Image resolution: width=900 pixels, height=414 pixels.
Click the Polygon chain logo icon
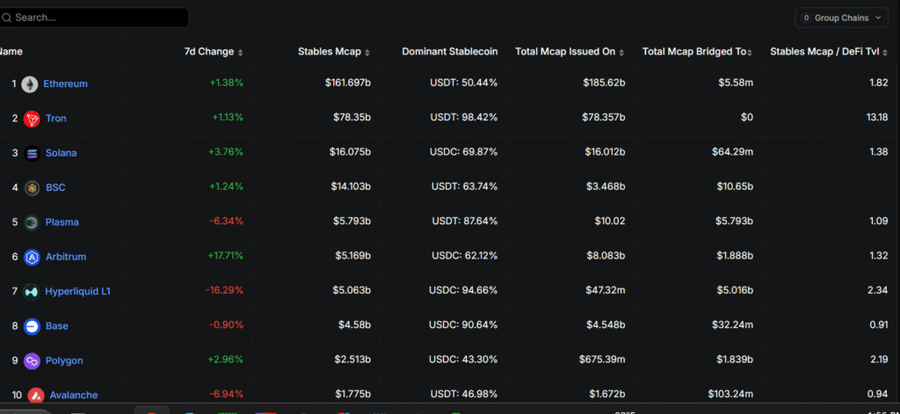[x=32, y=360]
